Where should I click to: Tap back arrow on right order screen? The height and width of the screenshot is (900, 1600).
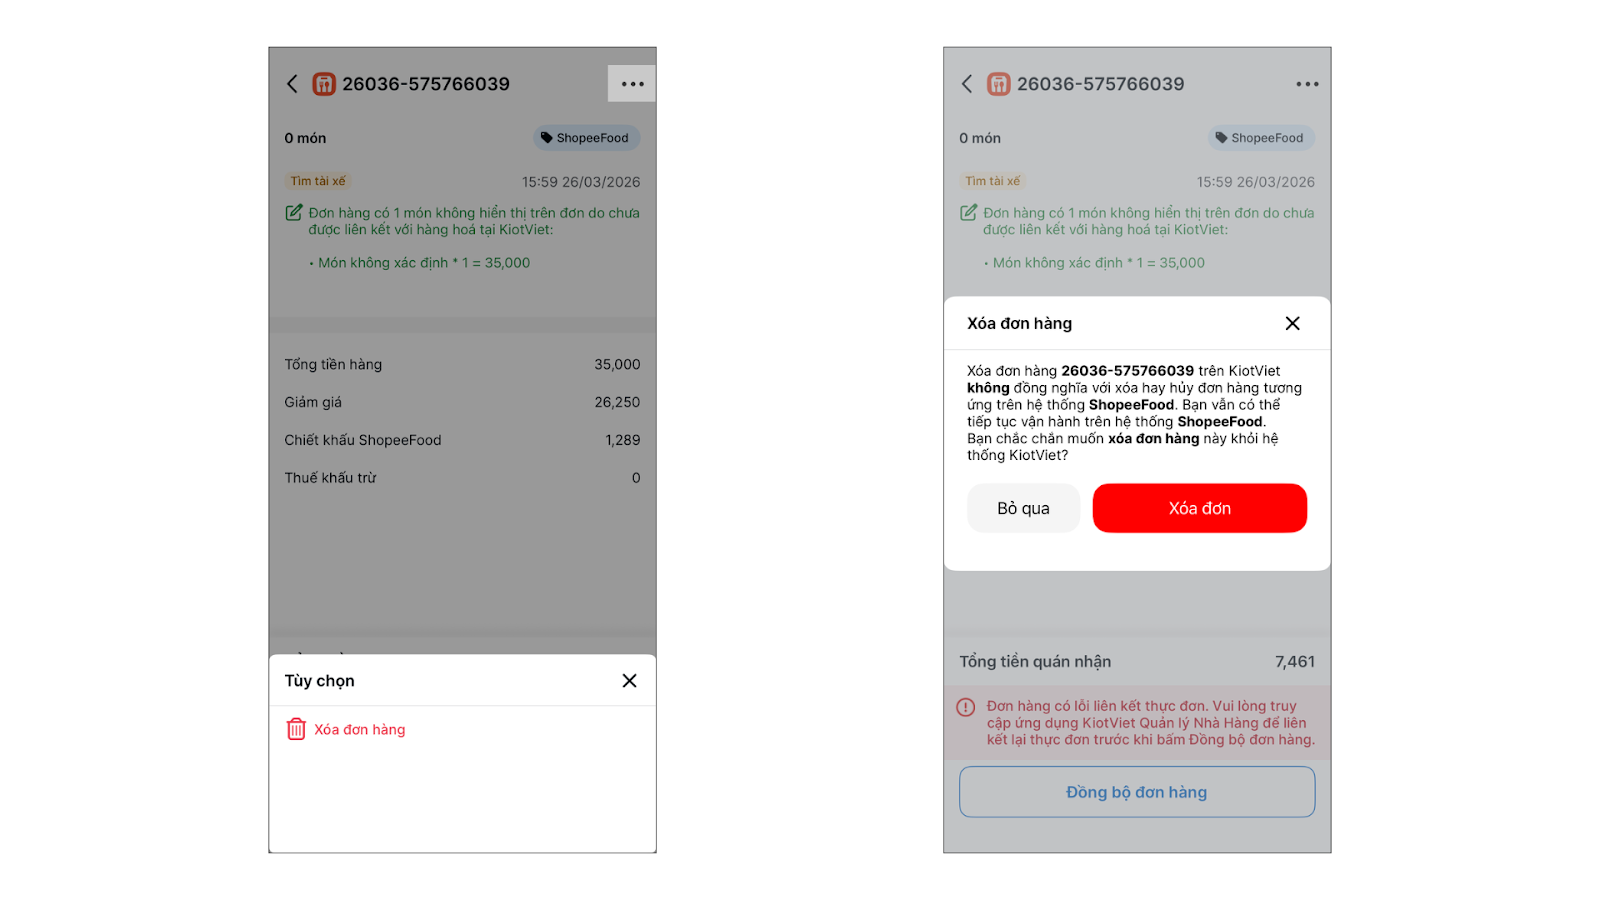pos(967,84)
